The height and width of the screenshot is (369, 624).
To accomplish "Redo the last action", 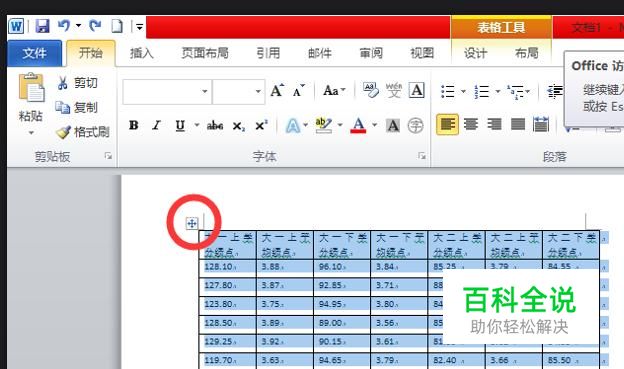I will (95, 26).
